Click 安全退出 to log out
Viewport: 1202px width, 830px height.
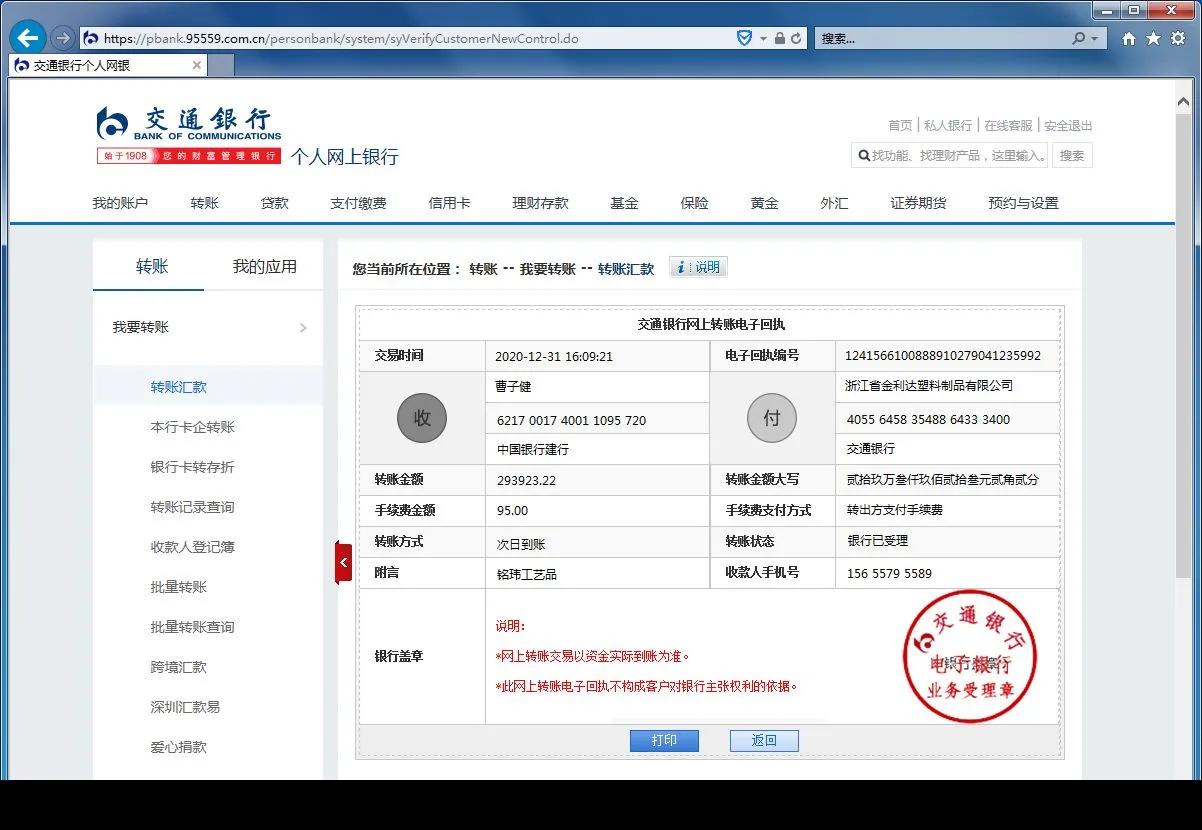(x=1068, y=126)
